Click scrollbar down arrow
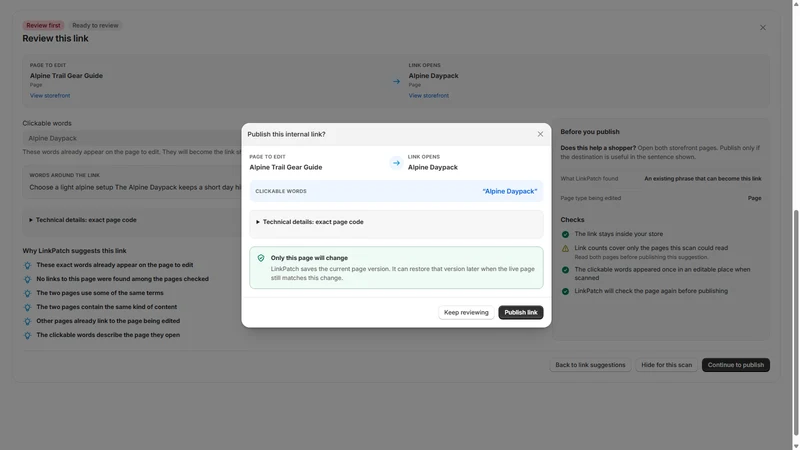 [795, 446]
